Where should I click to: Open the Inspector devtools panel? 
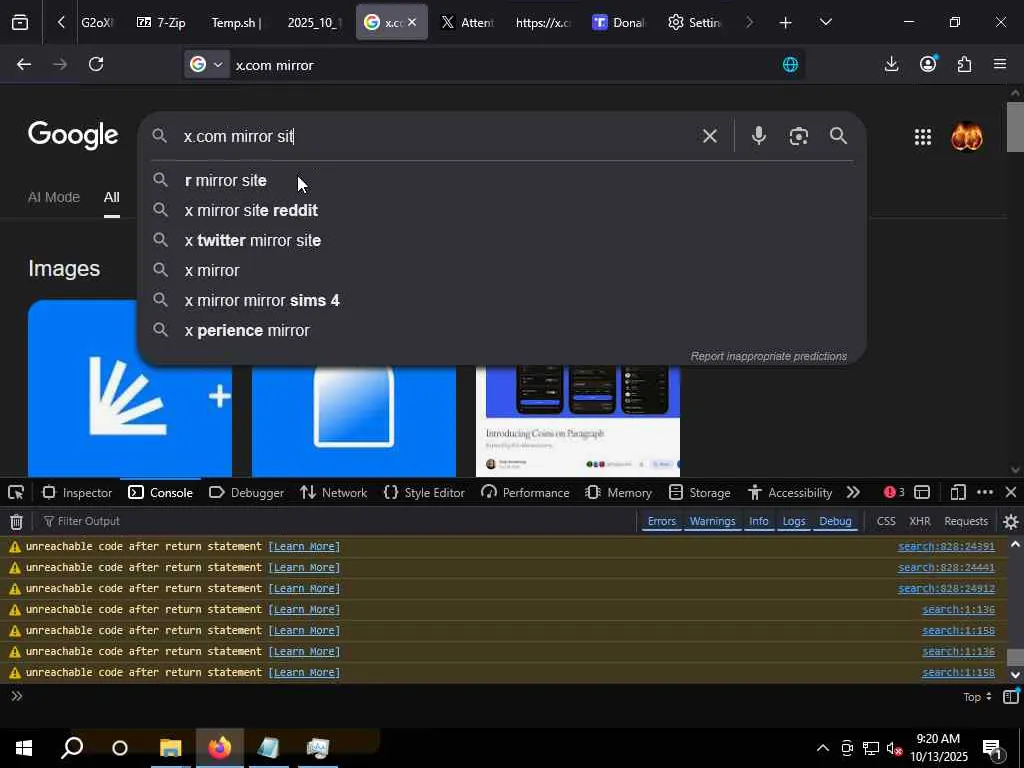pyautogui.click(x=77, y=492)
